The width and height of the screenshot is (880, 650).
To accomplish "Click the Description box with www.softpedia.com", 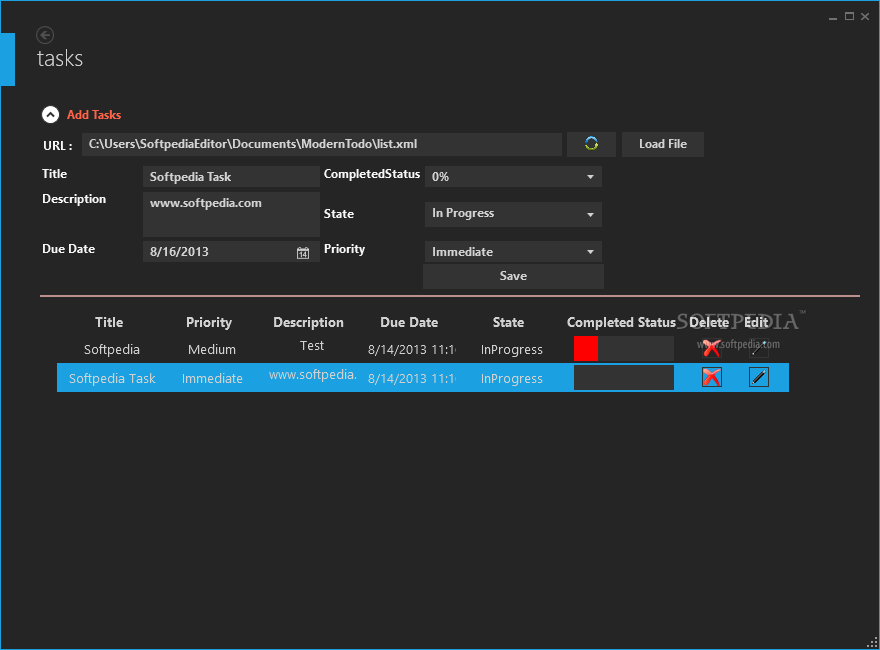I will 231,214.
